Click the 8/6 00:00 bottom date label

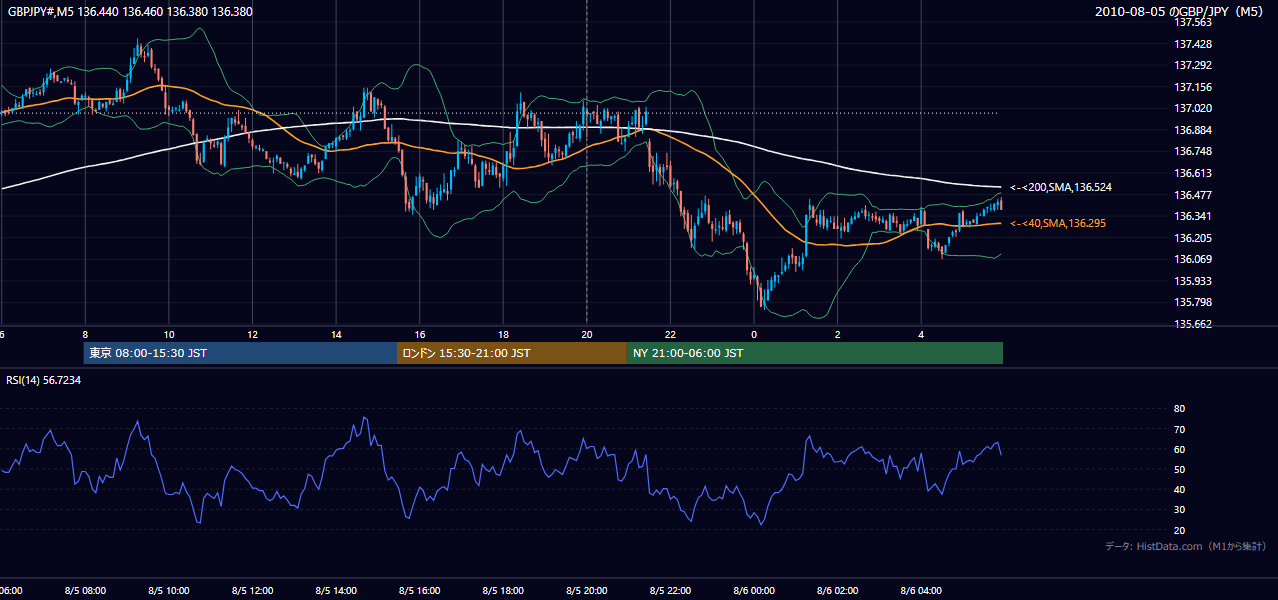pyautogui.click(x=754, y=591)
